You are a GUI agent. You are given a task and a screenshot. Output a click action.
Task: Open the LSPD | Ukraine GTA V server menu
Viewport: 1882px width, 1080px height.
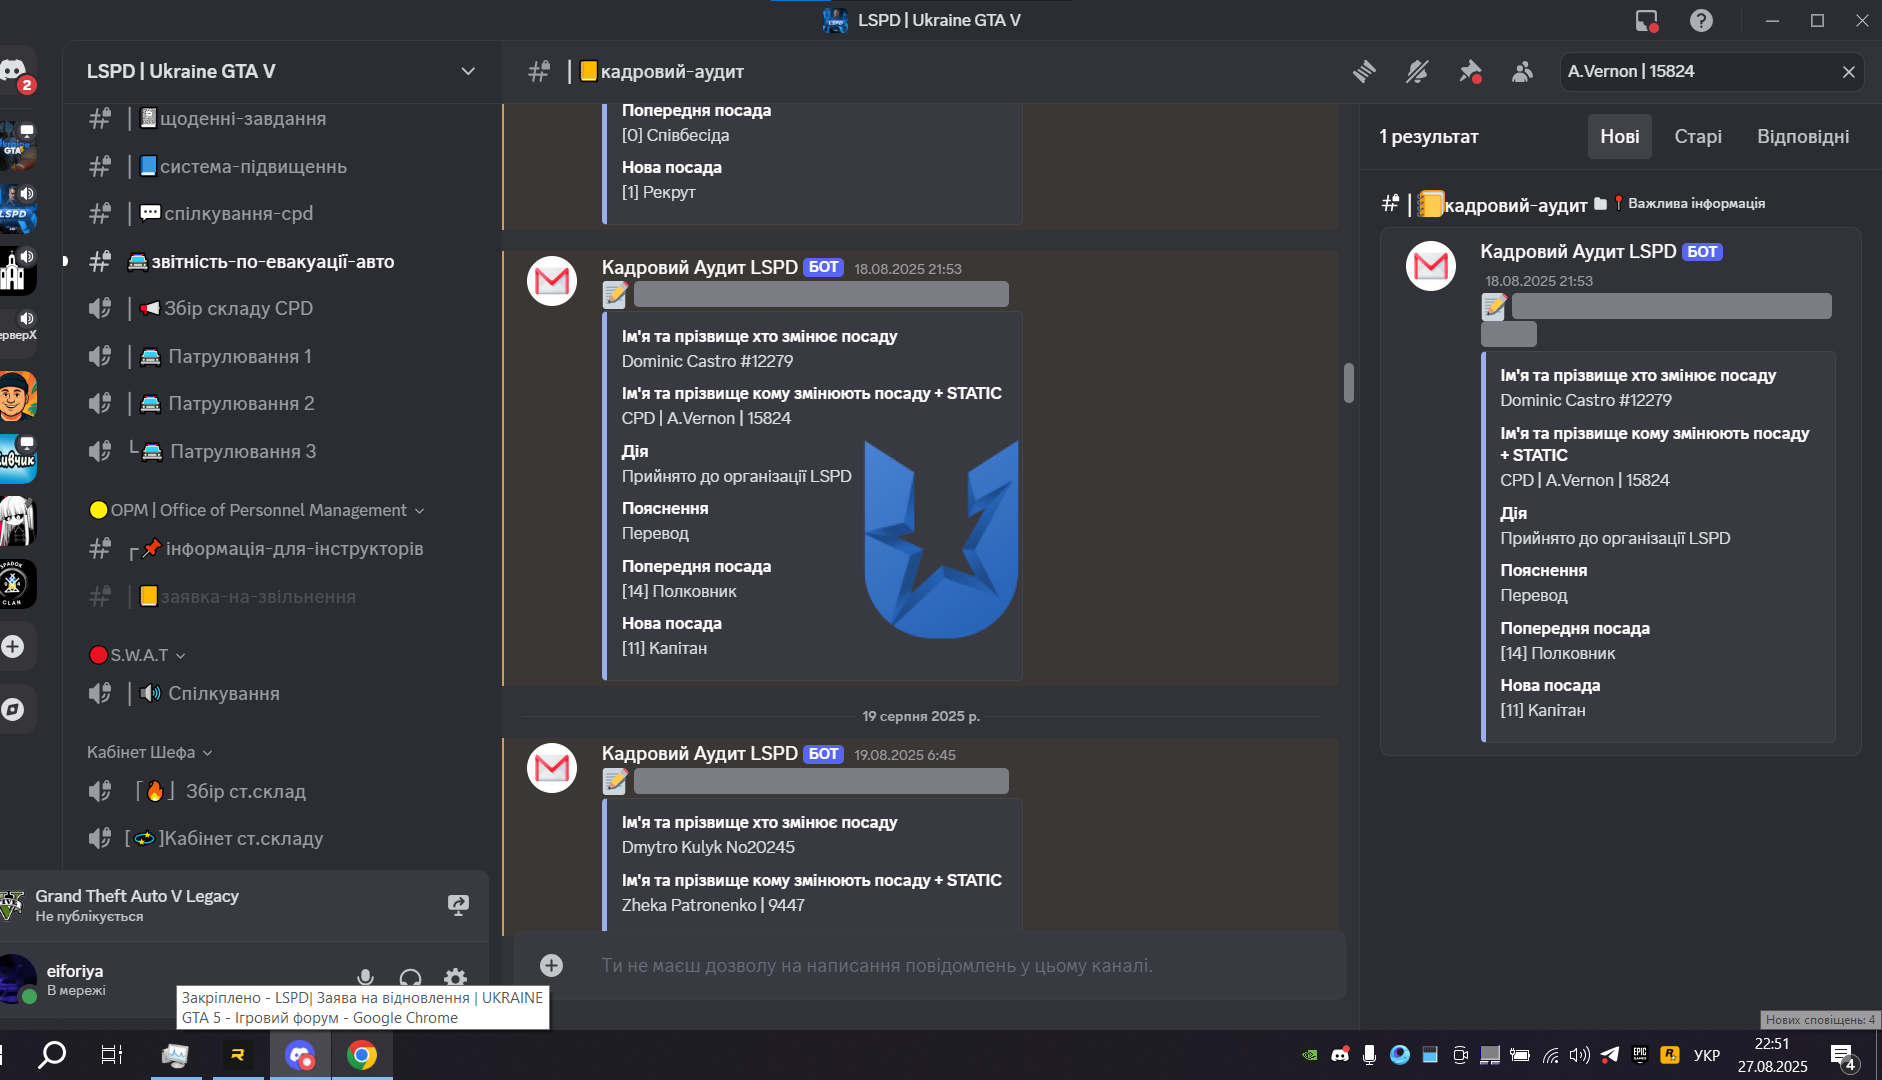281,71
